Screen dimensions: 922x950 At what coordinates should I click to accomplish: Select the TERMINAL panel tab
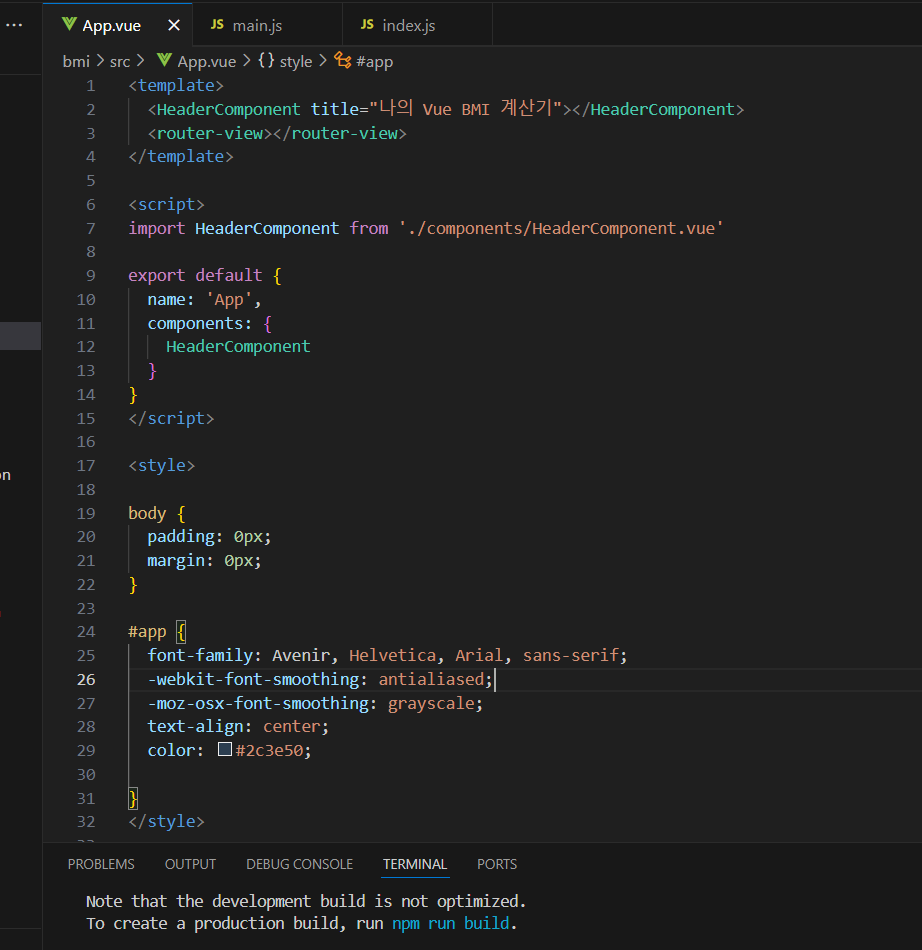pos(415,865)
